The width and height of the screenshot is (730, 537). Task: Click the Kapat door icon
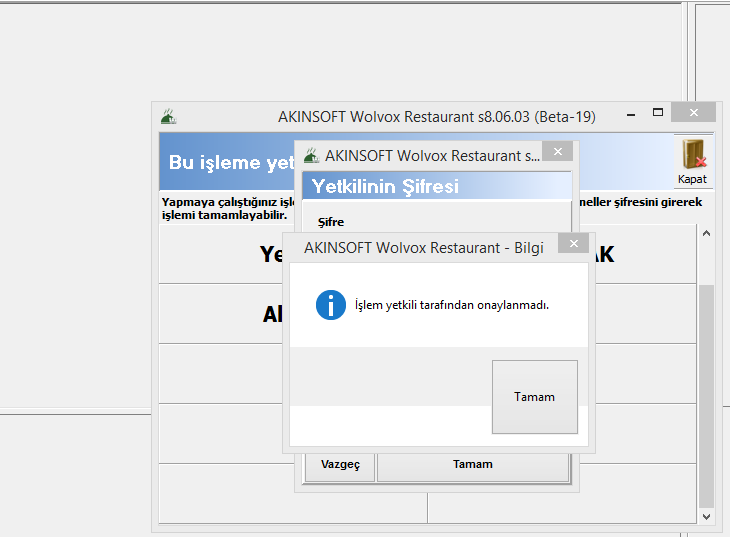coord(693,161)
